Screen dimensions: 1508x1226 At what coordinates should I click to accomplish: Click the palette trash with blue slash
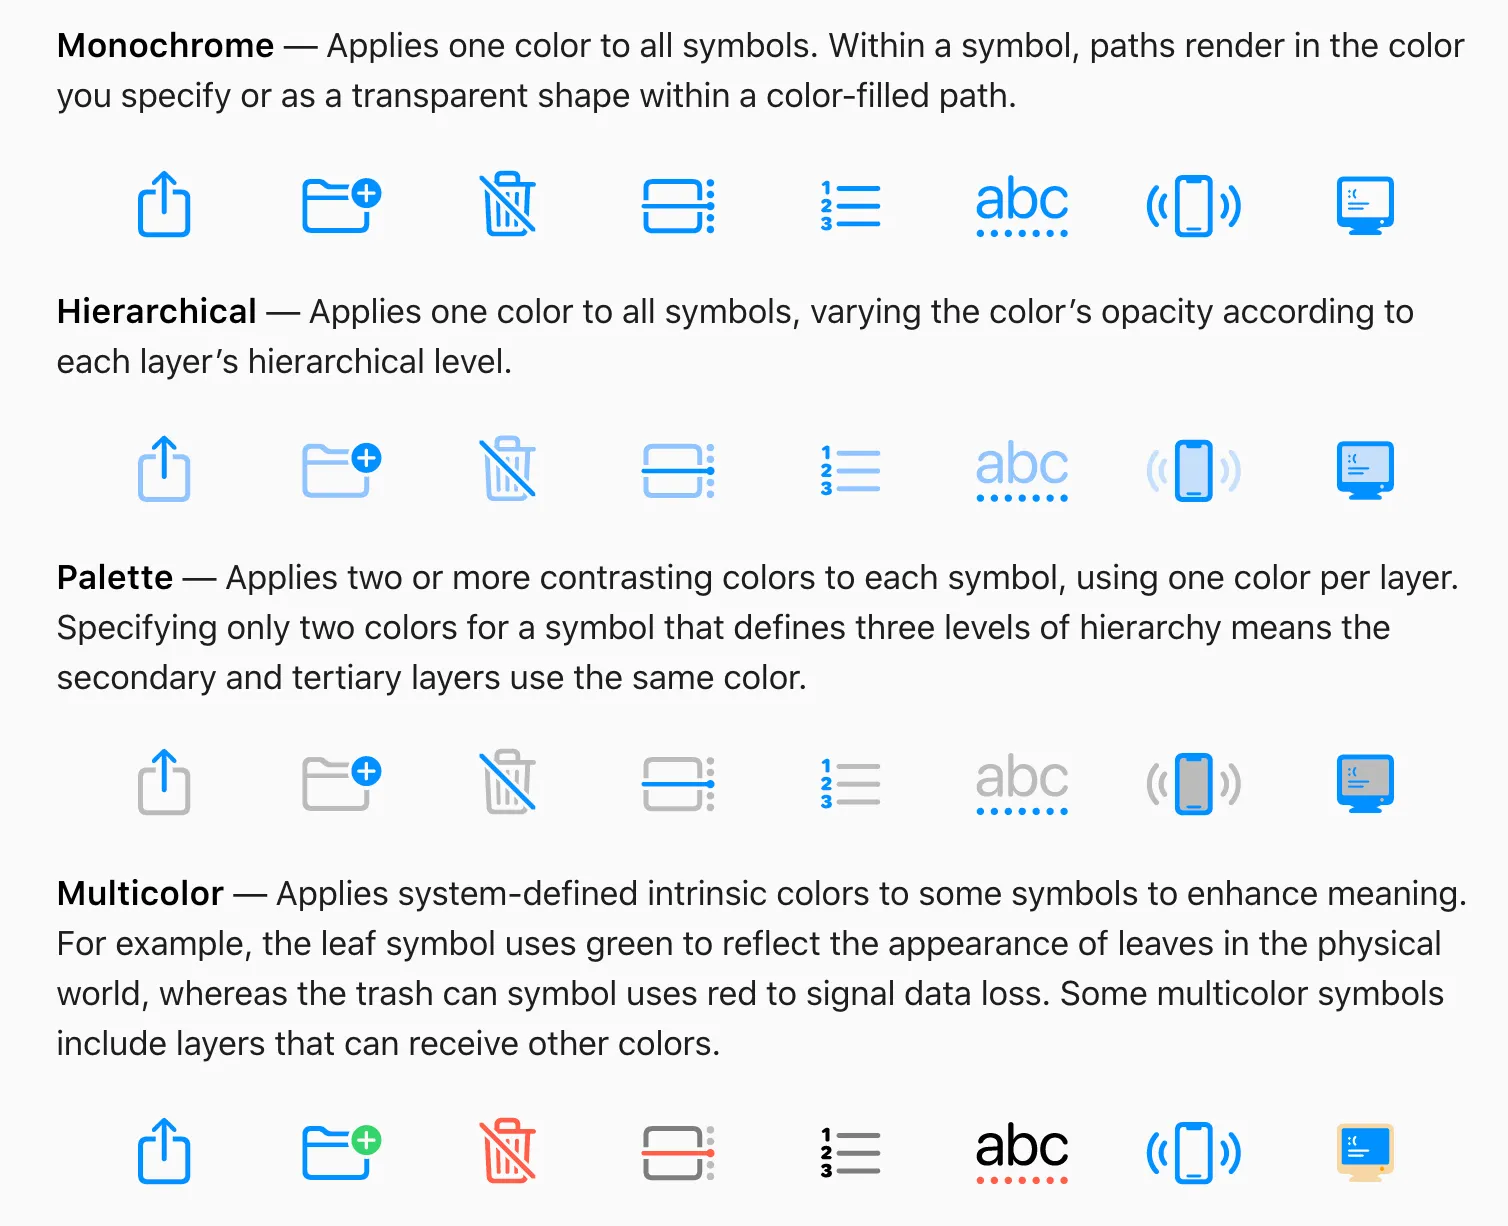click(508, 782)
